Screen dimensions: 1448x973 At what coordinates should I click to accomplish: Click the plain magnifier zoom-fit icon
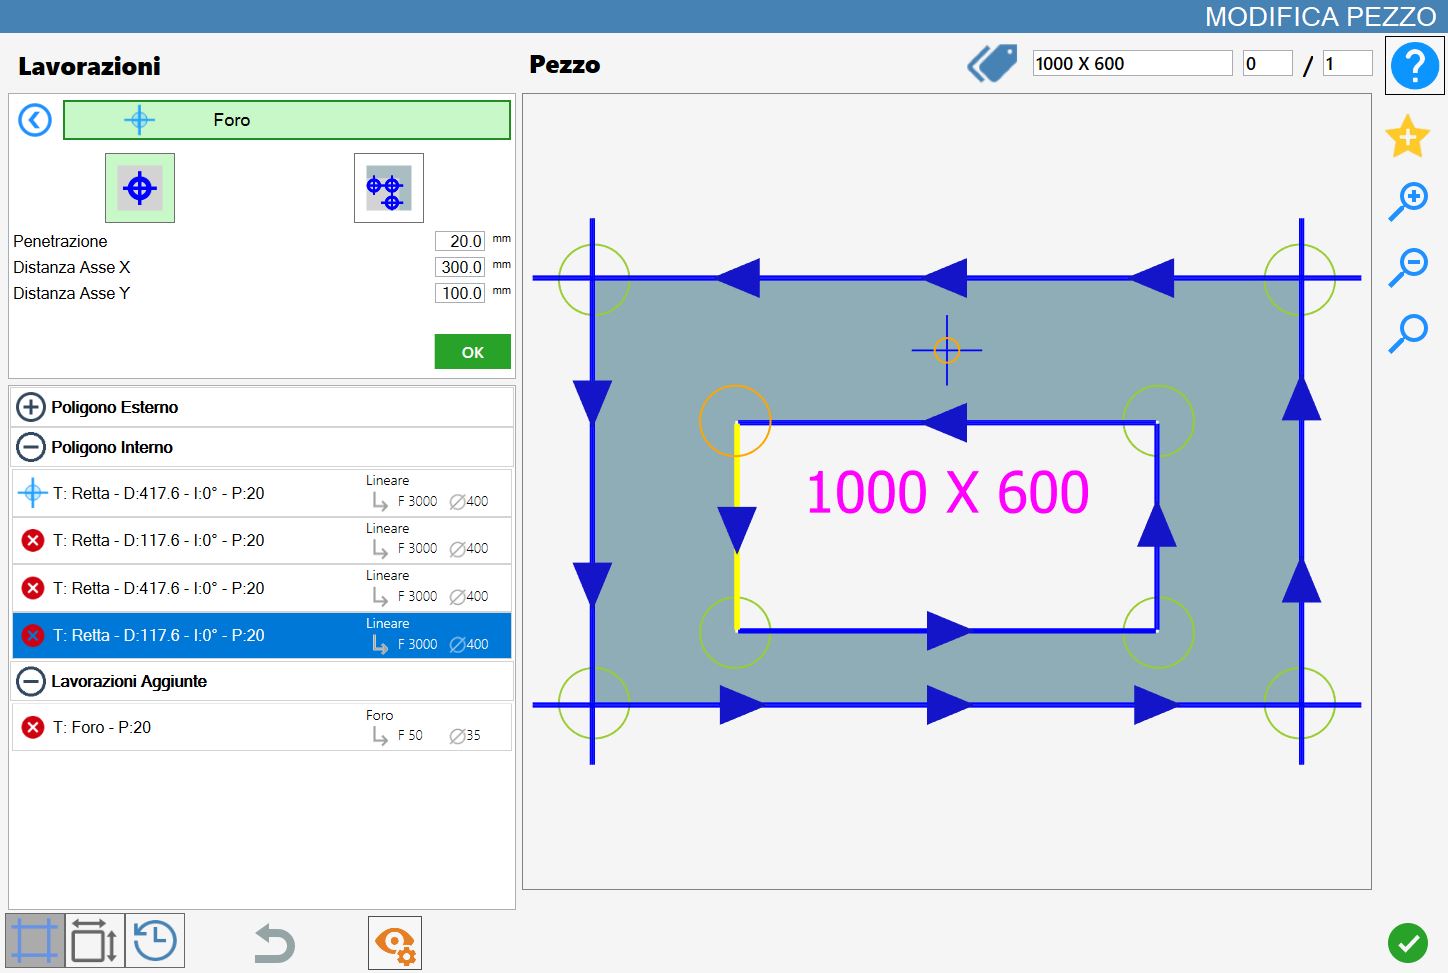(x=1408, y=333)
